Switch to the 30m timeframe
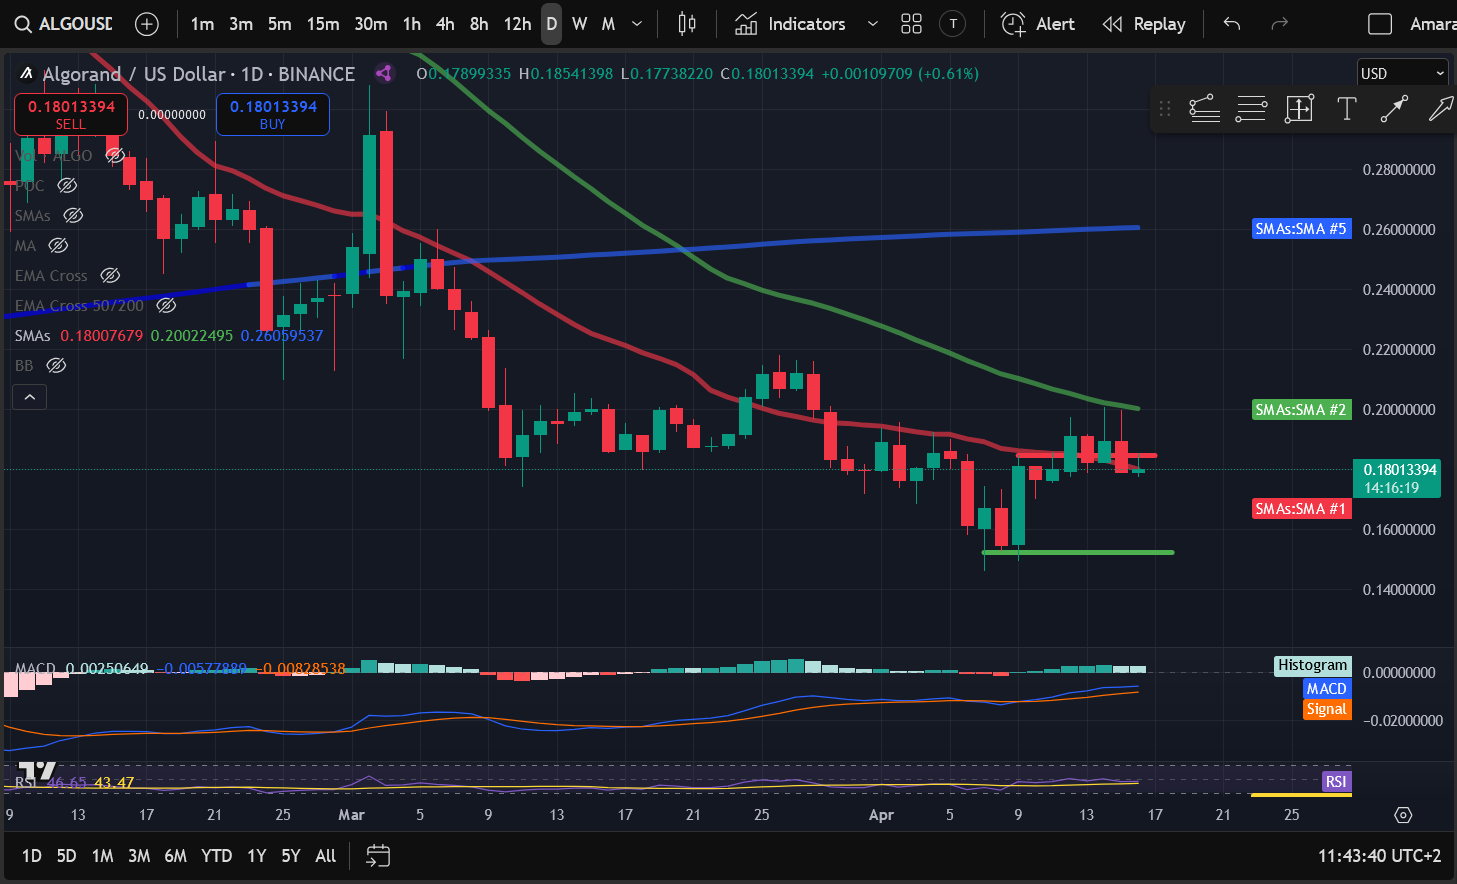 (x=371, y=24)
